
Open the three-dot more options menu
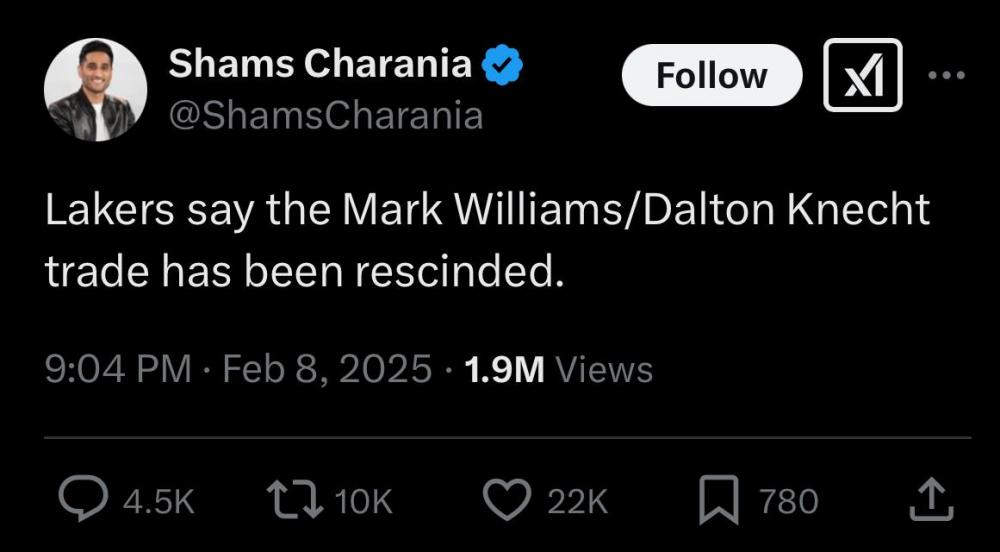point(946,75)
